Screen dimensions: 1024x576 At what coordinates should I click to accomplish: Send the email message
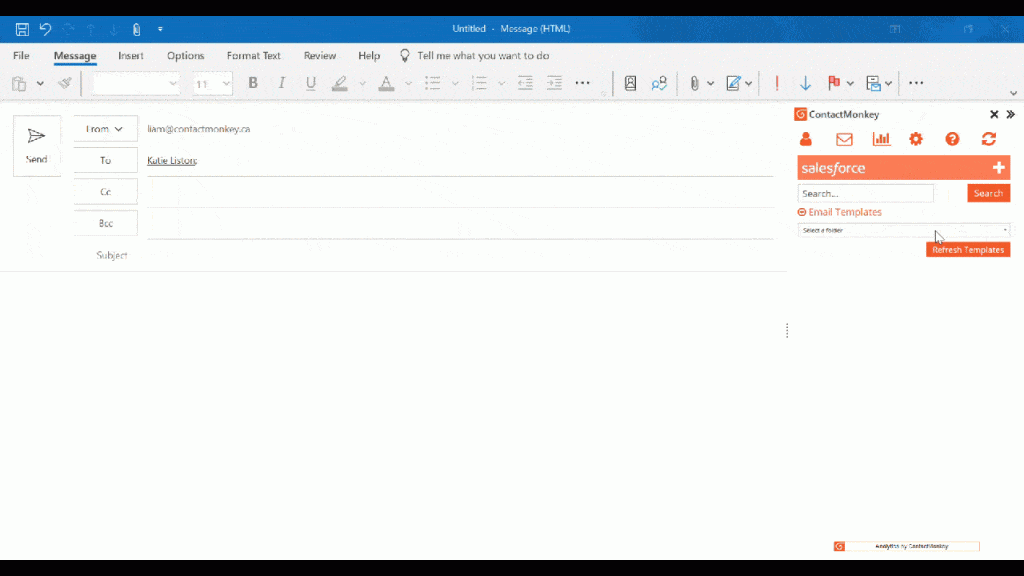coord(37,146)
